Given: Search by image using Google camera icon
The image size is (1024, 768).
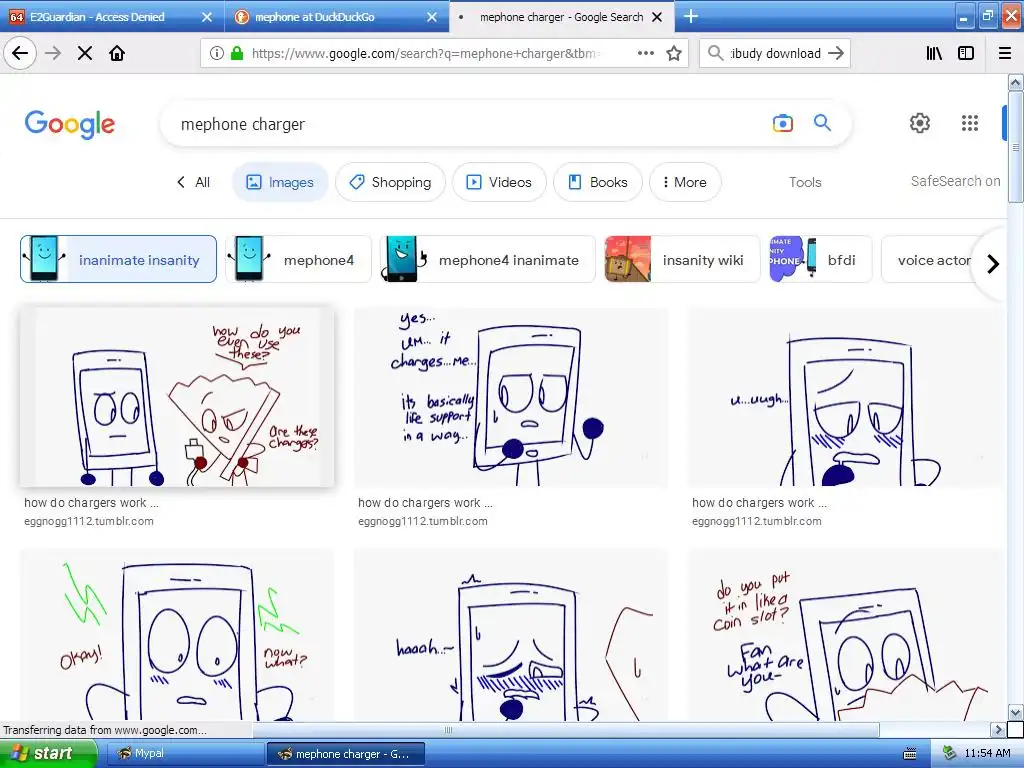Looking at the screenshot, I should (x=782, y=123).
